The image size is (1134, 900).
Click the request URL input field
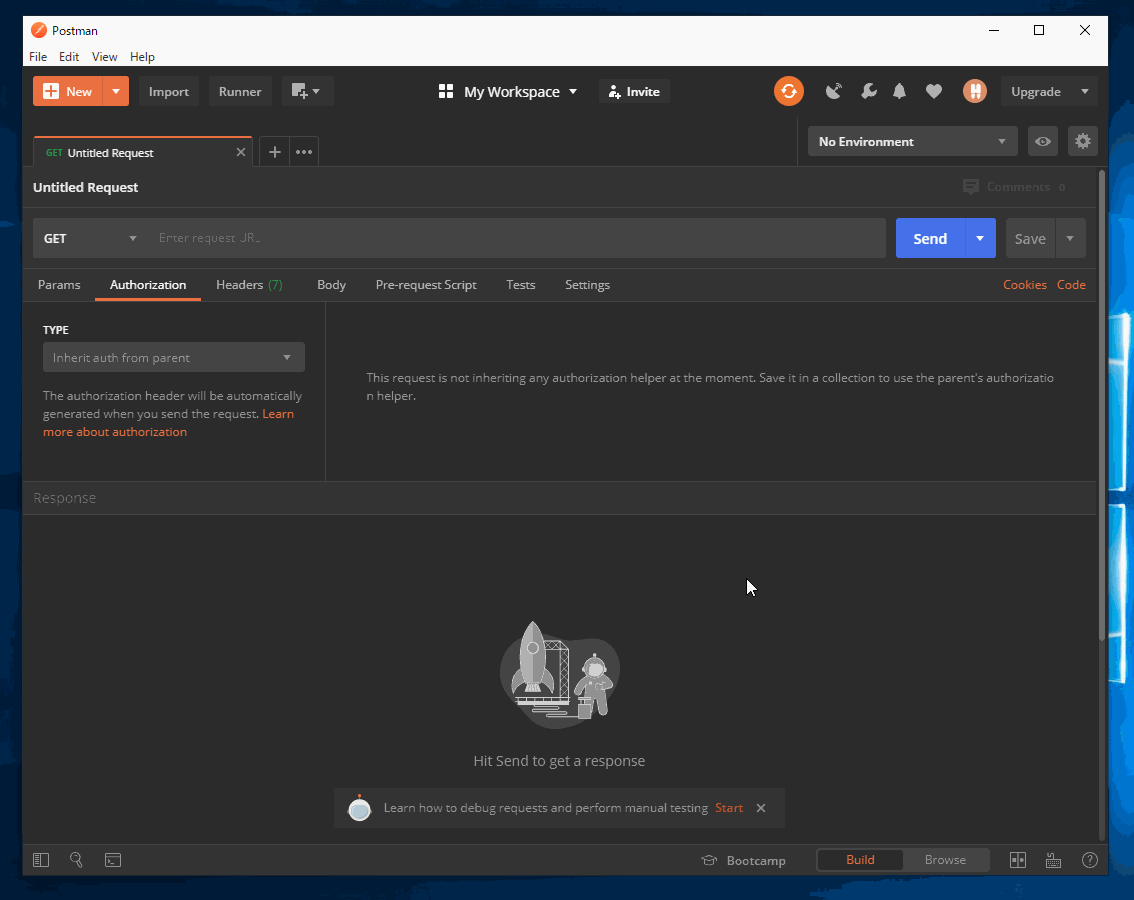pyautogui.click(x=517, y=238)
